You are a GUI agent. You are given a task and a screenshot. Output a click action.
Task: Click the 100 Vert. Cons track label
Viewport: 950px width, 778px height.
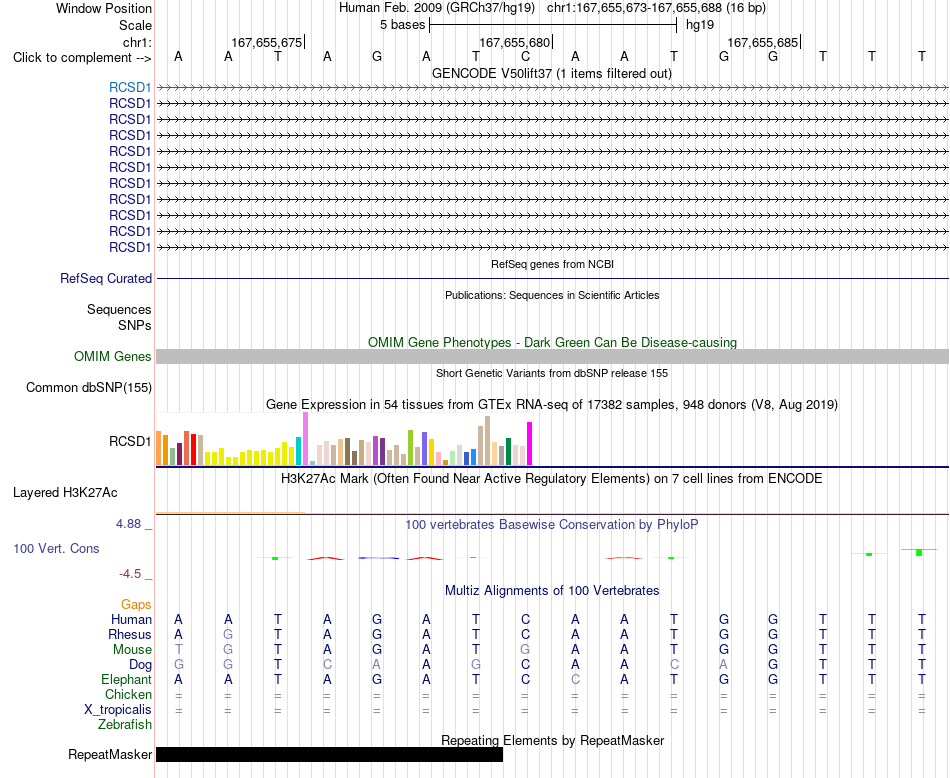[x=56, y=548]
